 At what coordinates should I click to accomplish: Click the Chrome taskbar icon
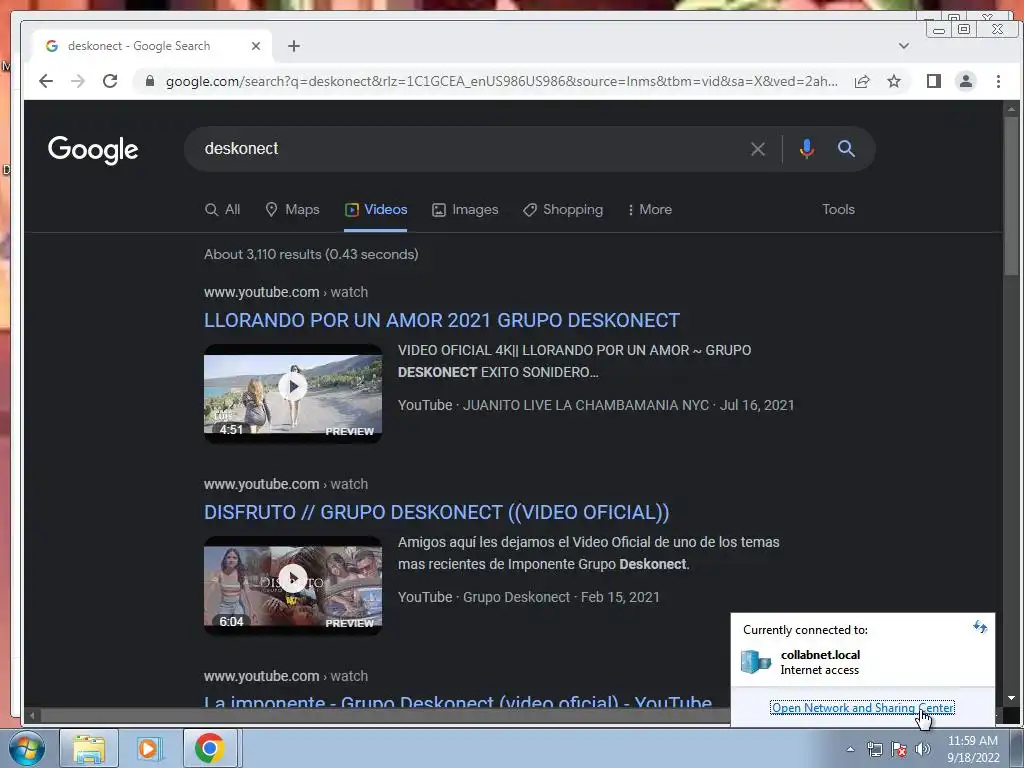tap(210, 748)
